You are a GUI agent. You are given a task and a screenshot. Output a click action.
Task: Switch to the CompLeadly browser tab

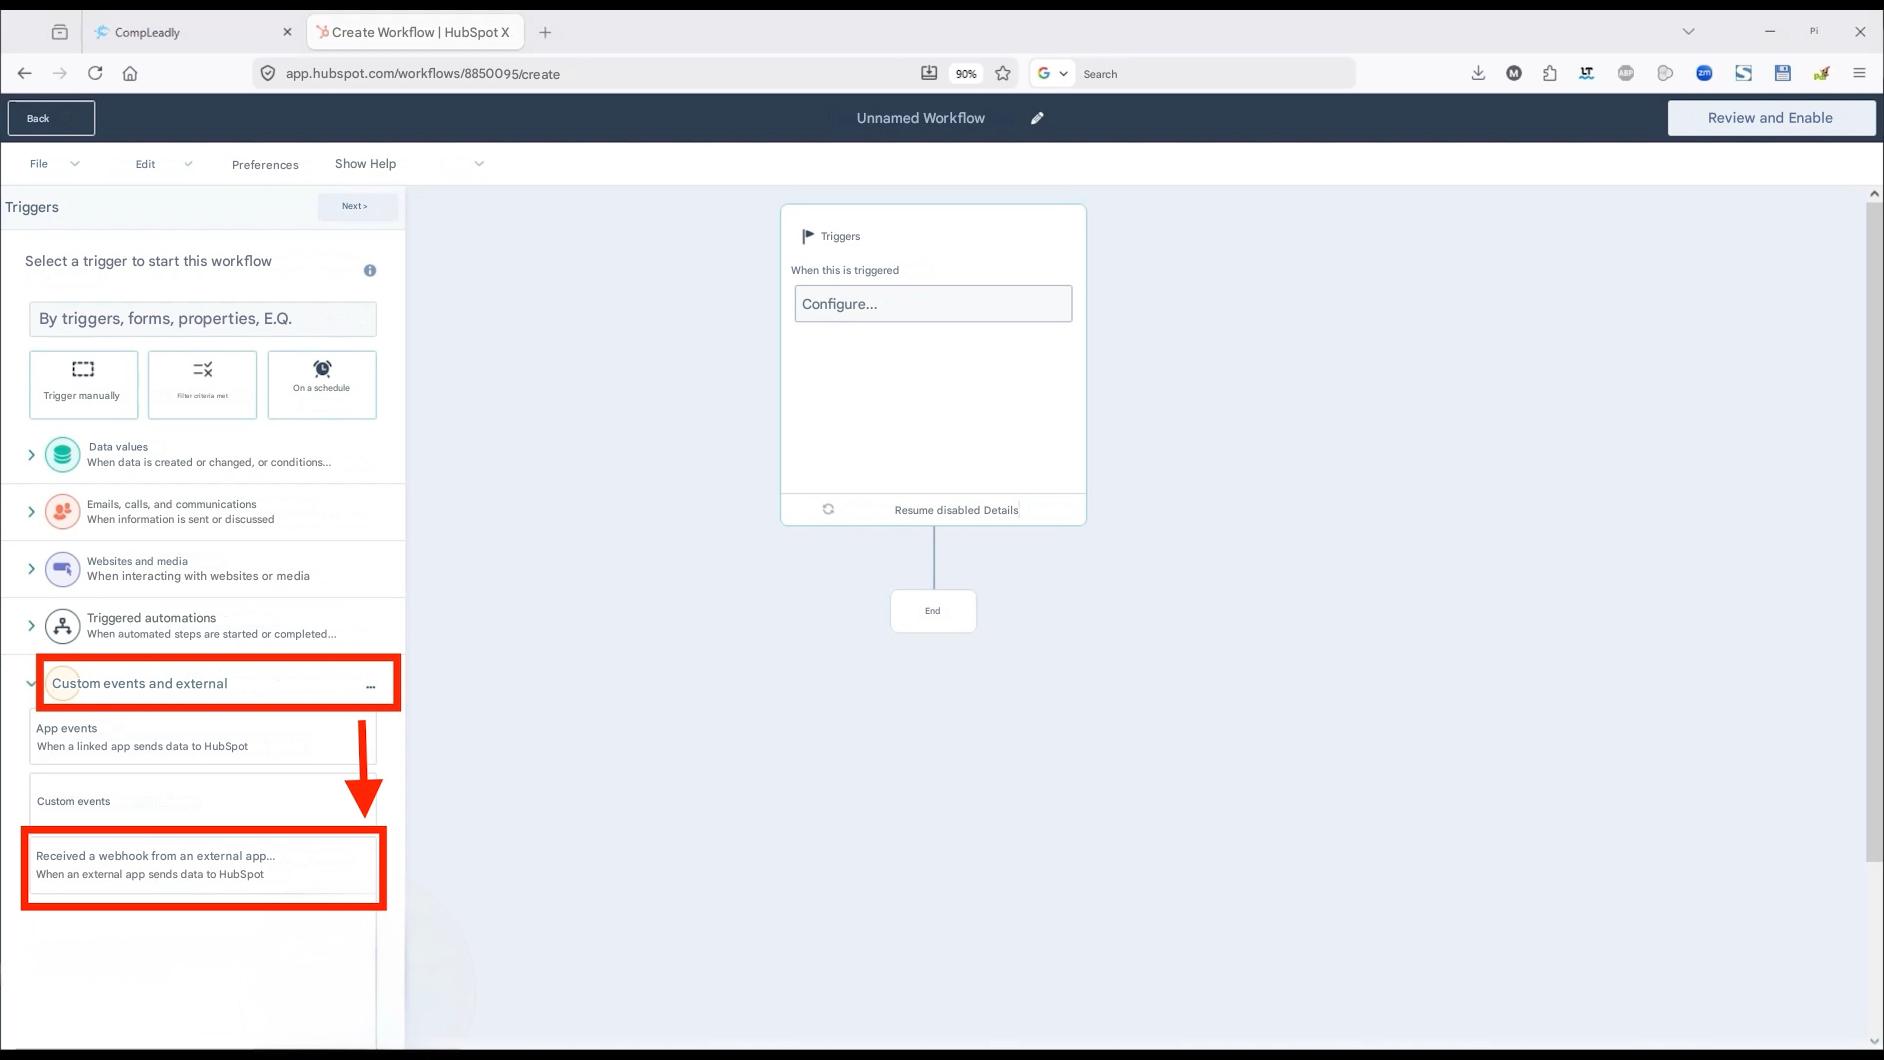(x=150, y=31)
